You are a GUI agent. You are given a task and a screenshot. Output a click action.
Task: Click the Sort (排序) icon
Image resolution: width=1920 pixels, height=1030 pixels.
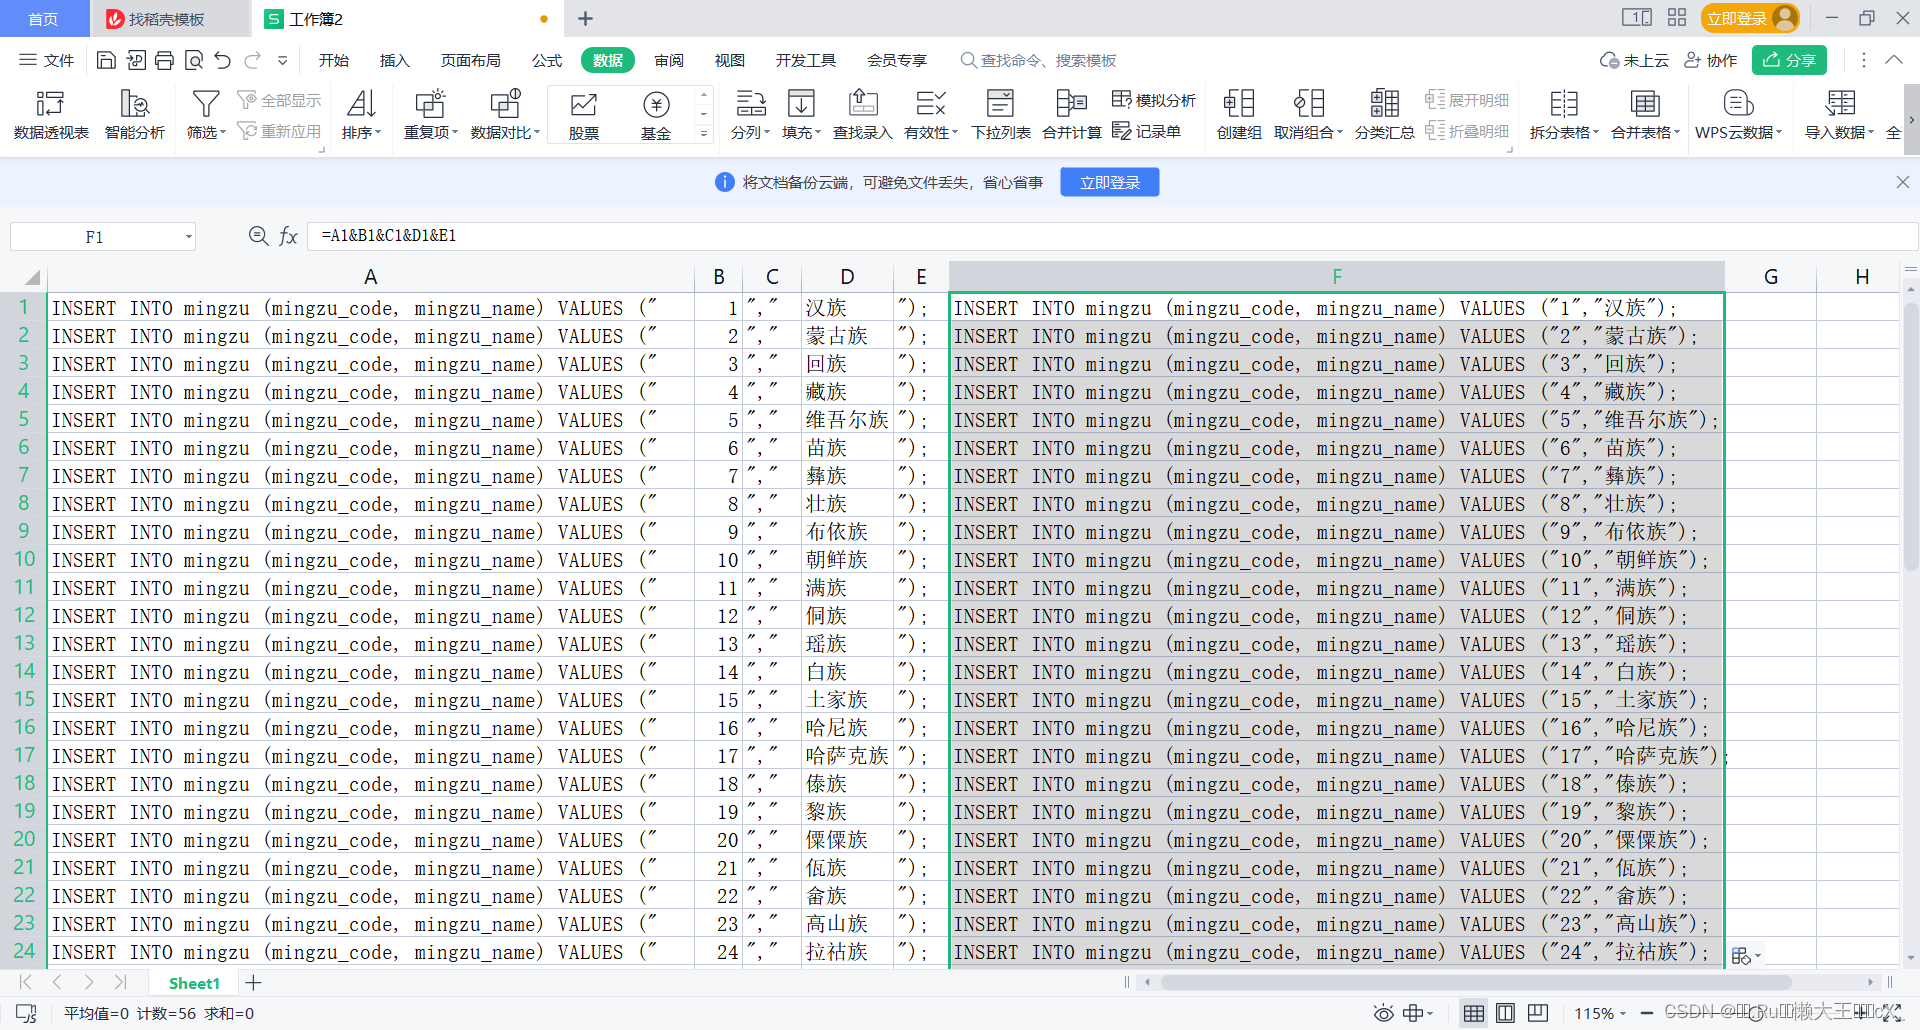361,103
